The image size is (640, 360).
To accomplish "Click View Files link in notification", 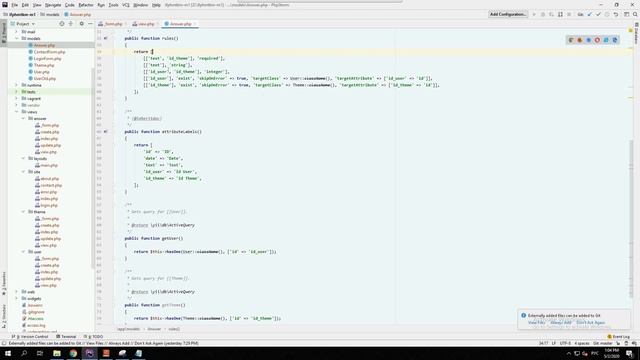I will 536,322.
